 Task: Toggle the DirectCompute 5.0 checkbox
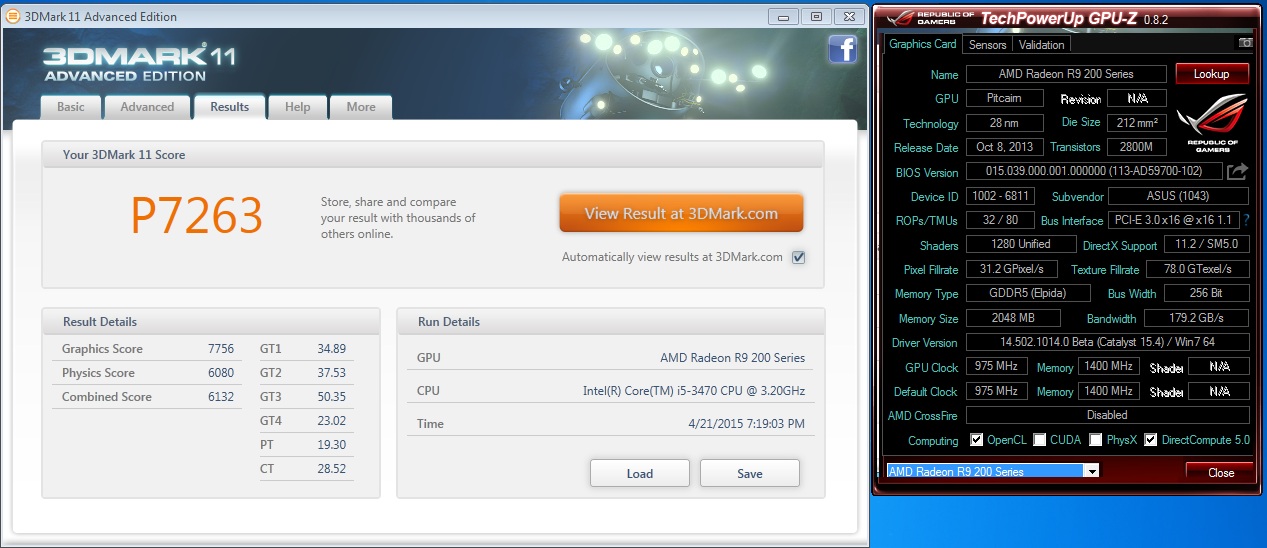1151,440
